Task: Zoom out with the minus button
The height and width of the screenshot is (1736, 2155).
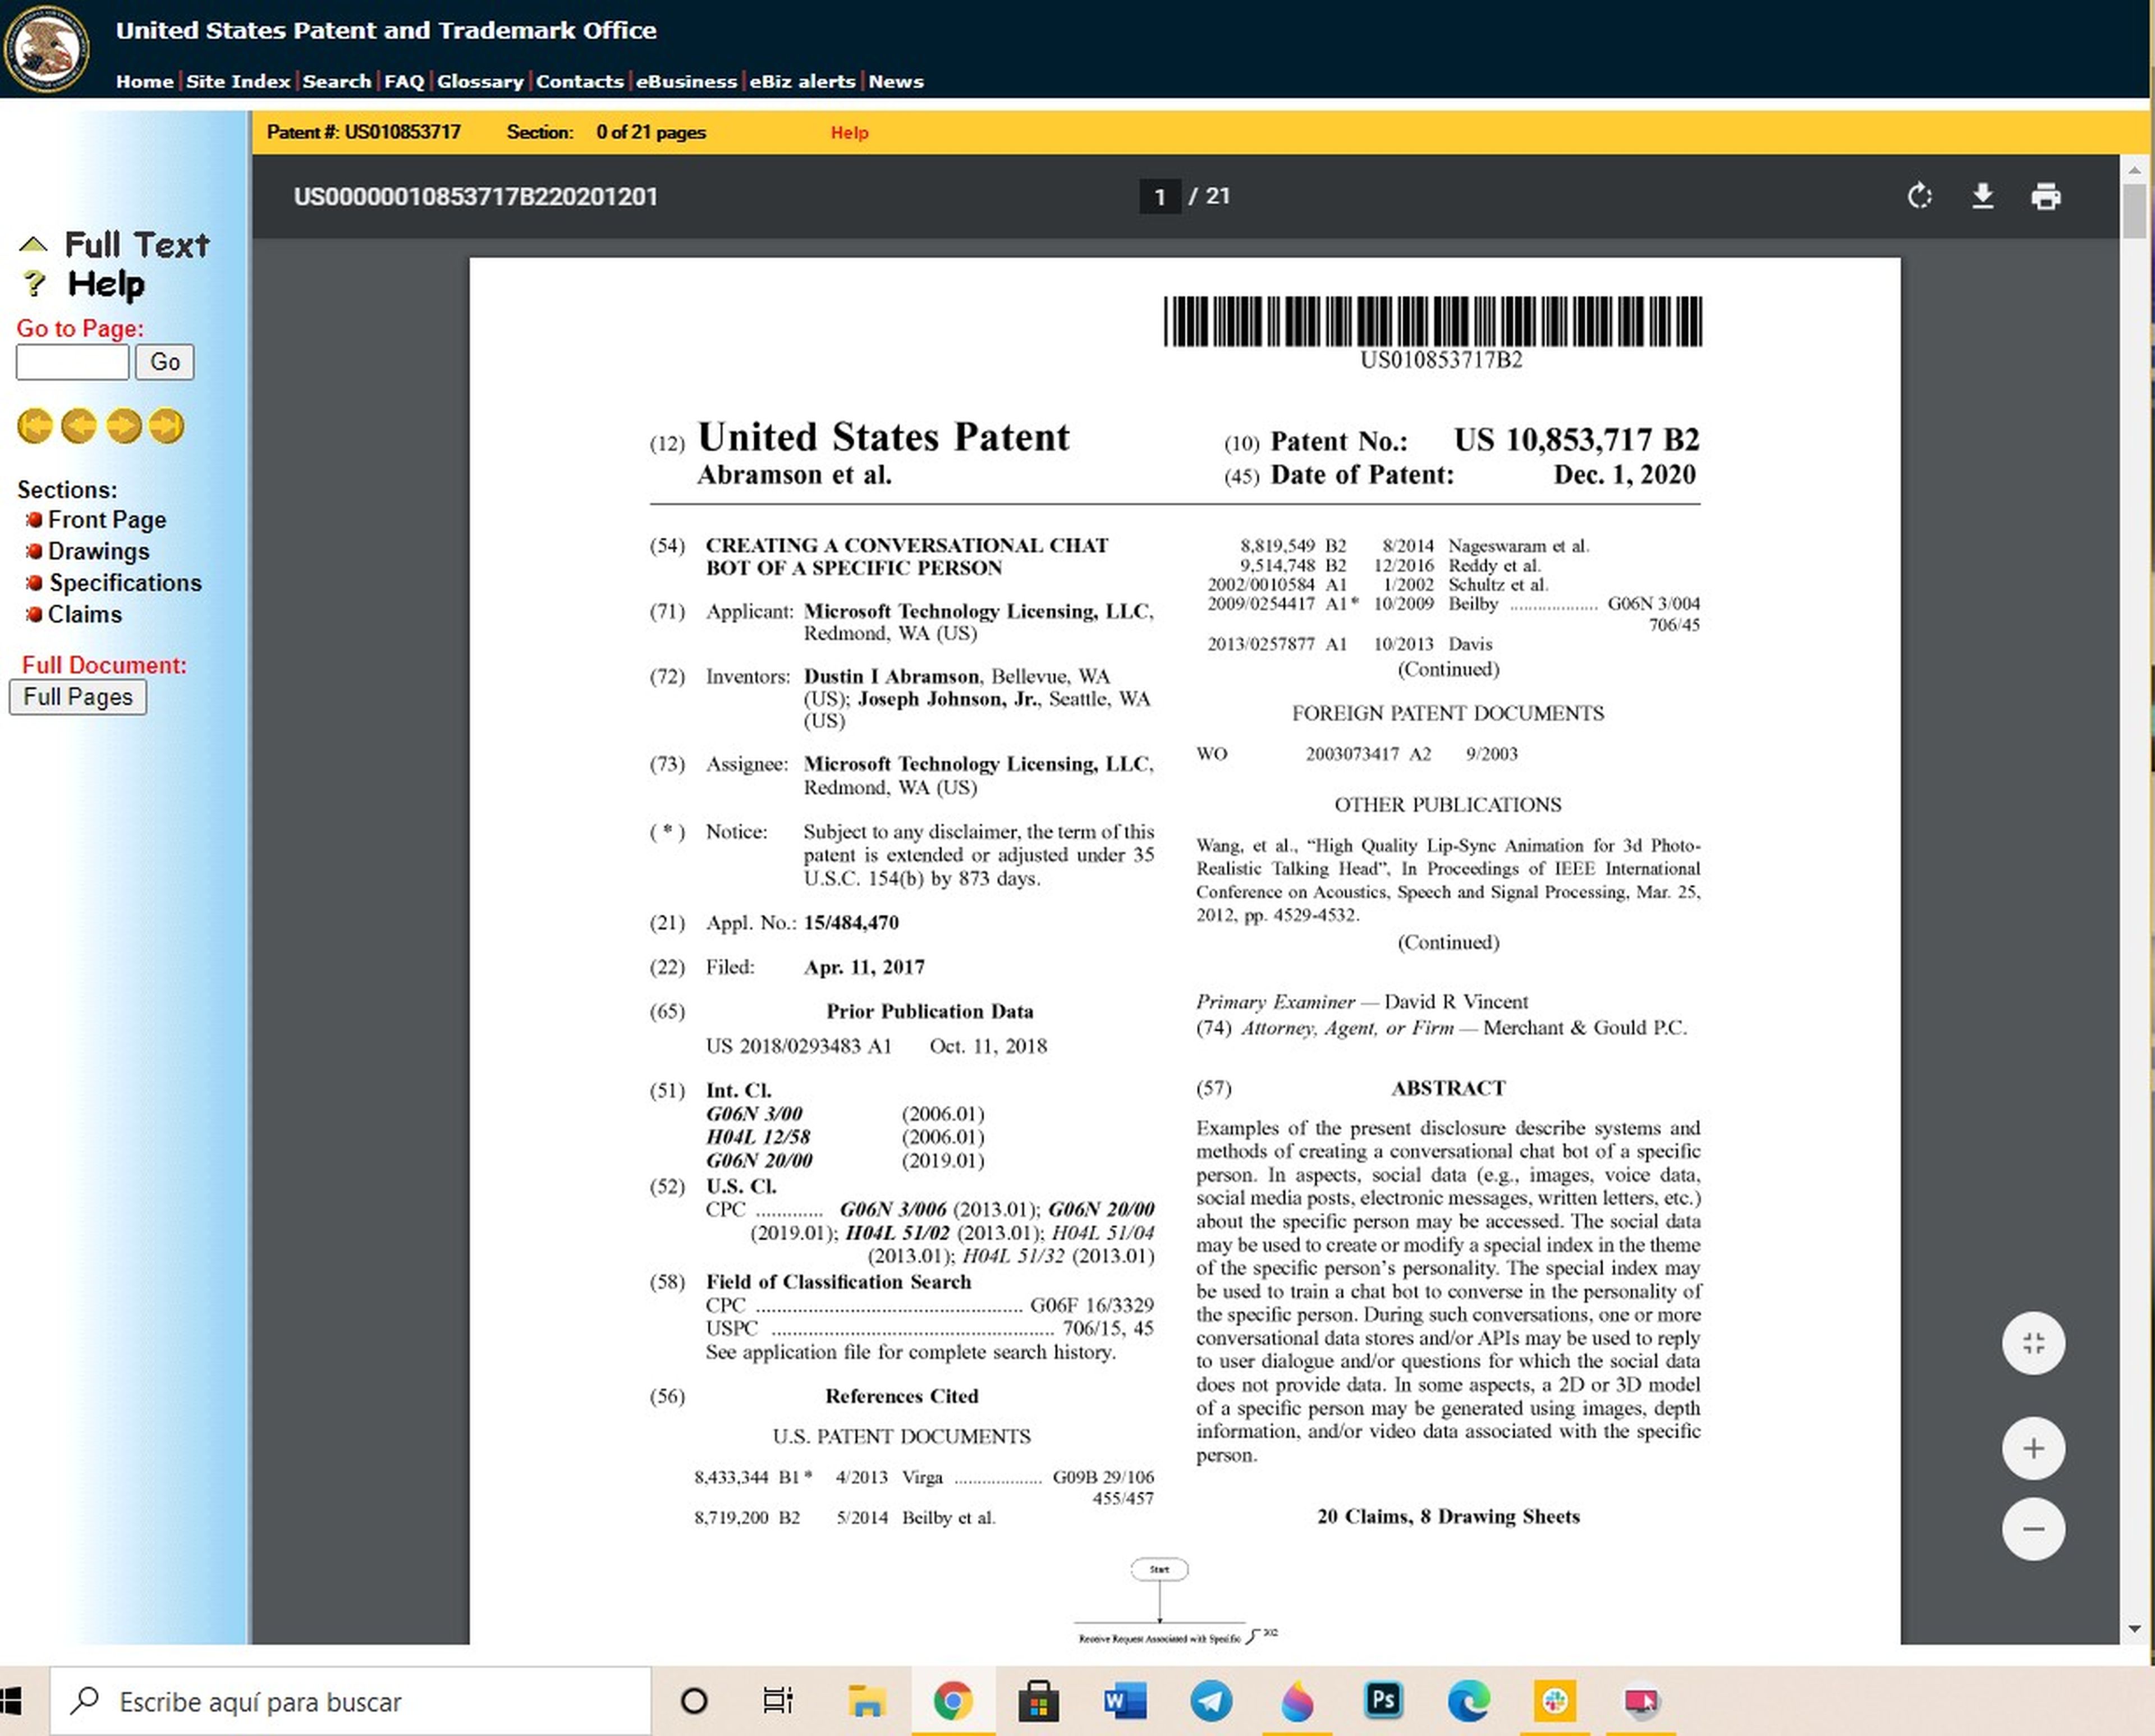Action: coord(2033,1529)
